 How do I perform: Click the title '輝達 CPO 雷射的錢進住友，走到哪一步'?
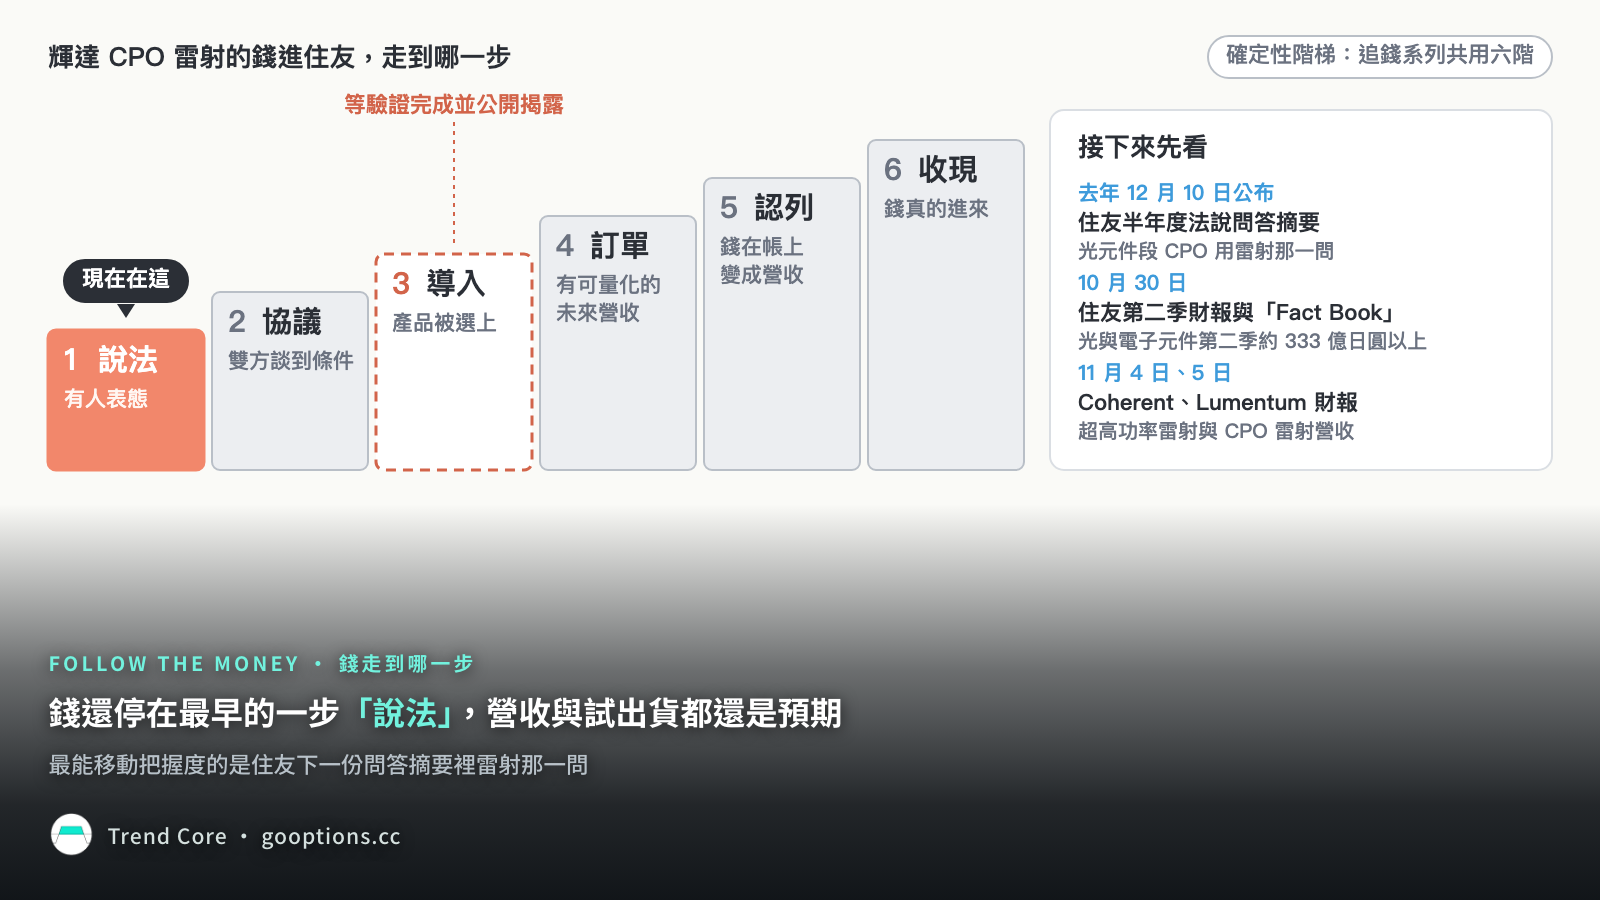coord(279,57)
